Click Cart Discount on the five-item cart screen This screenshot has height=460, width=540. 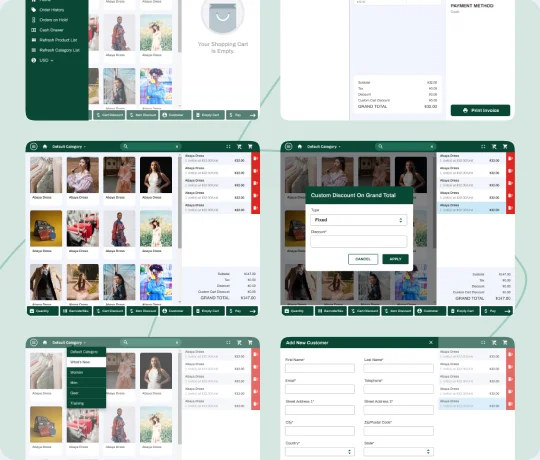click(109, 311)
